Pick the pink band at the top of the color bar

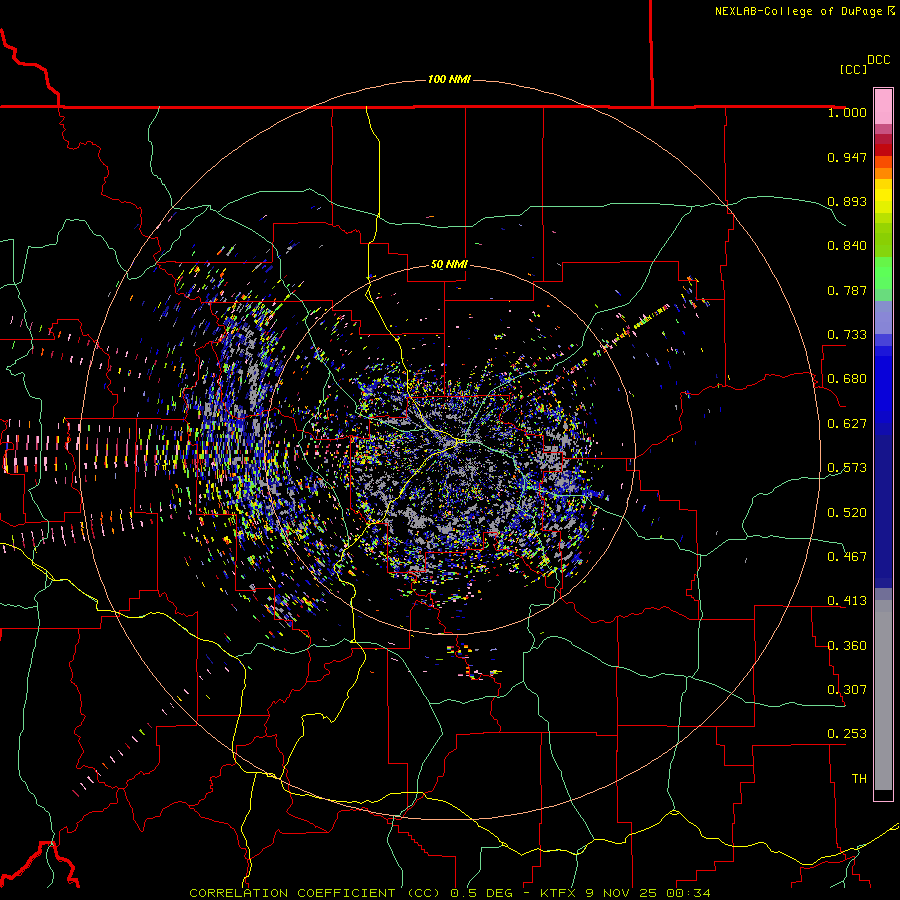pyautogui.click(x=883, y=107)
